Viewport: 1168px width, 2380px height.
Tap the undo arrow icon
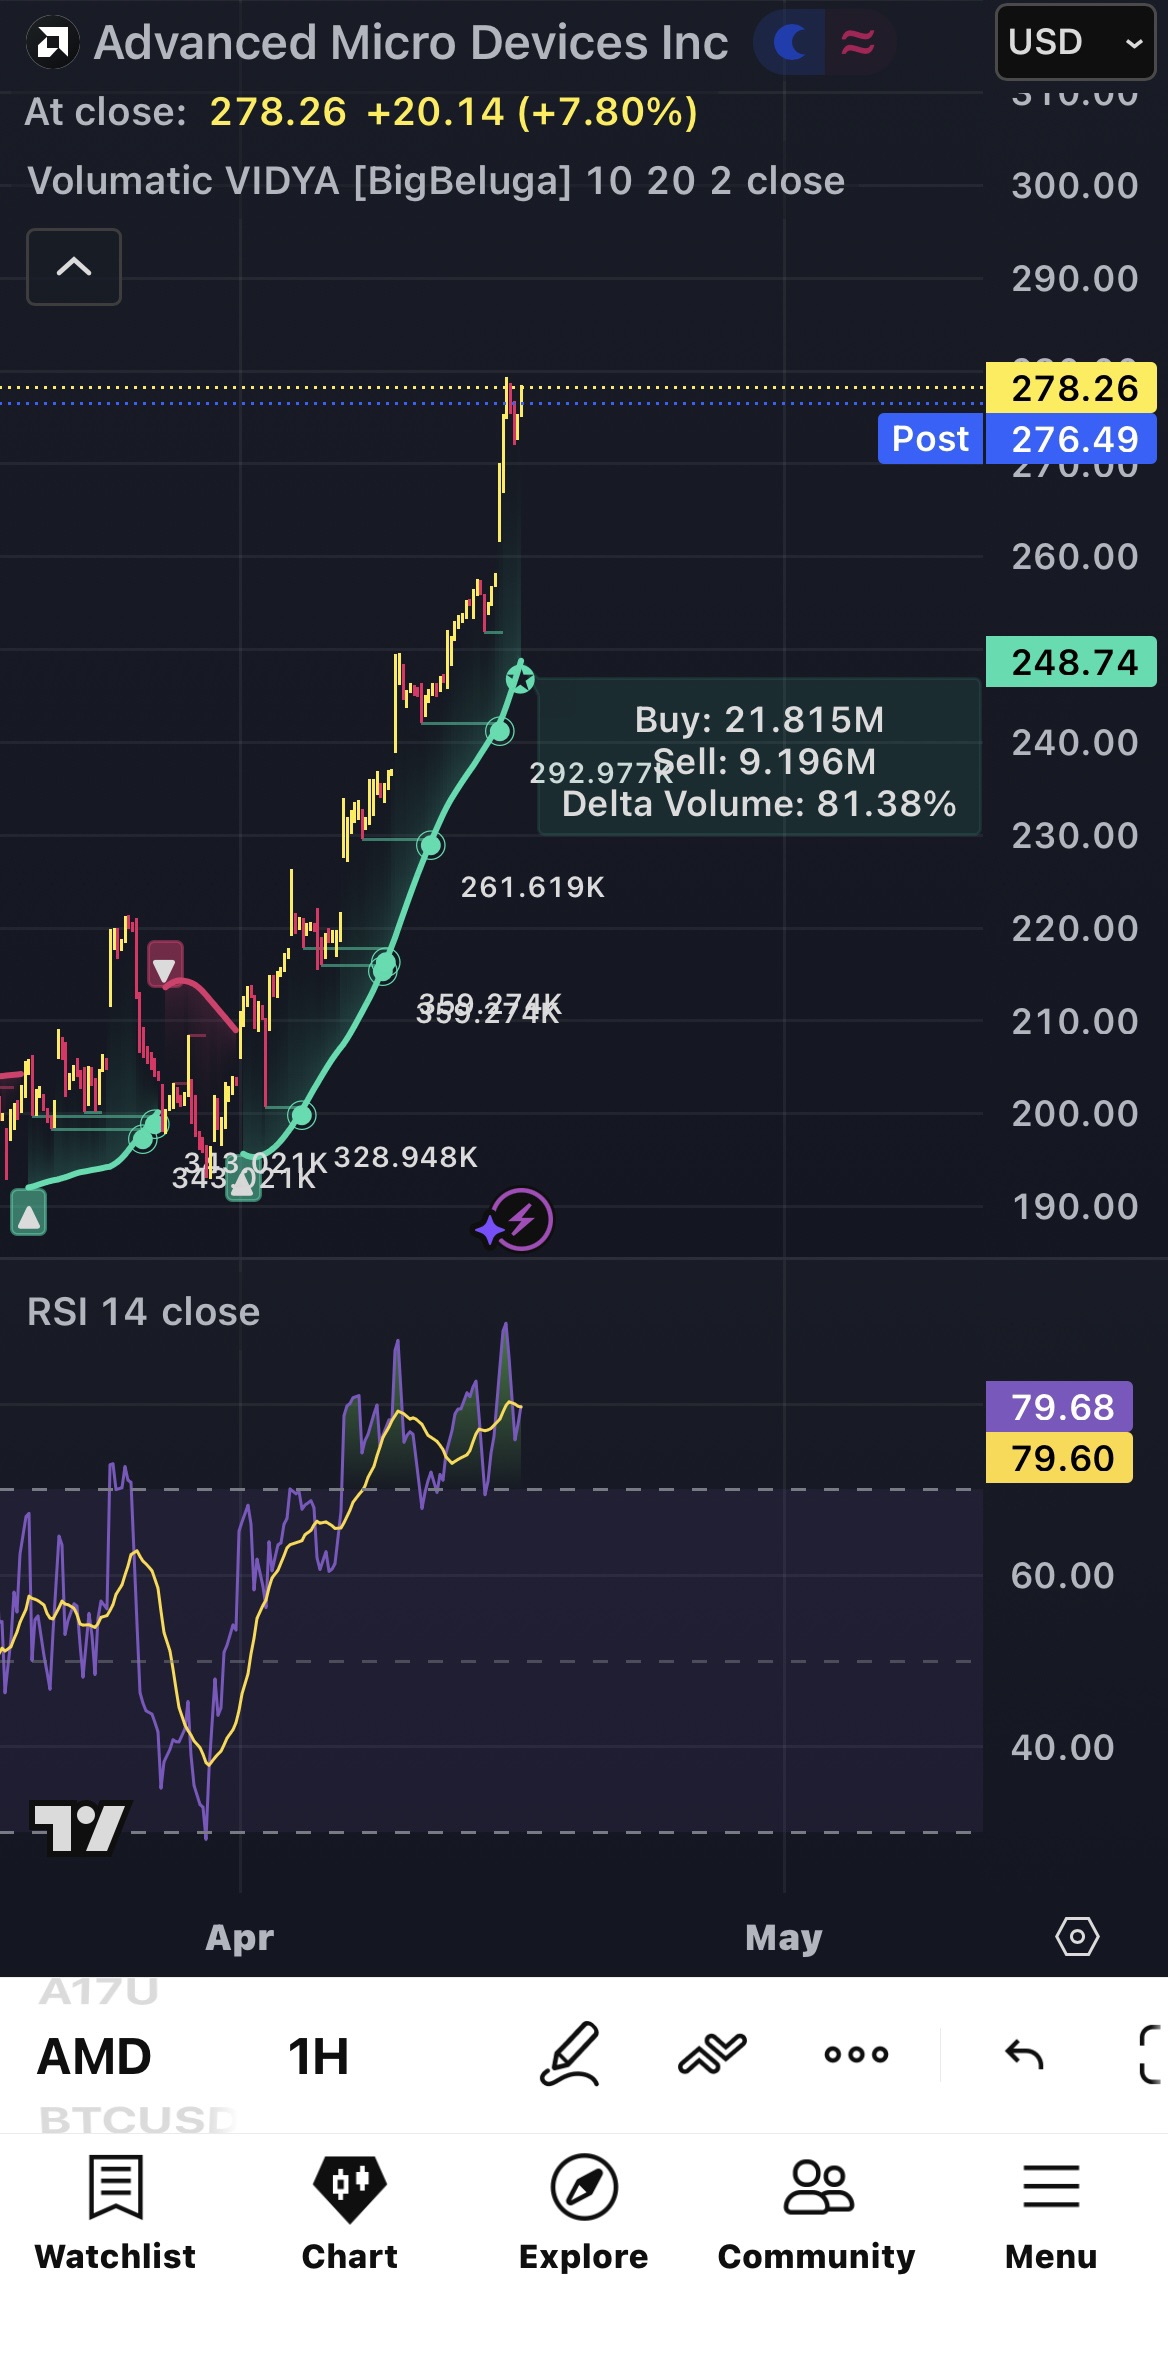1024,2055
